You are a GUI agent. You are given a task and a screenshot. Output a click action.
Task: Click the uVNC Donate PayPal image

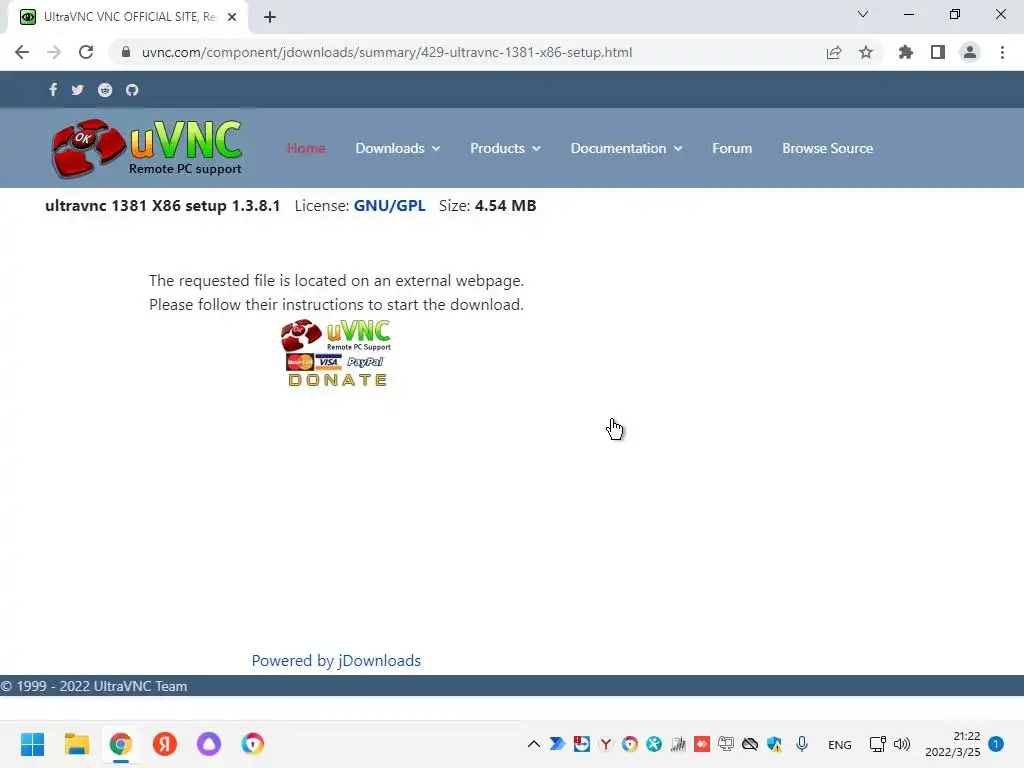tap(336, 353)
